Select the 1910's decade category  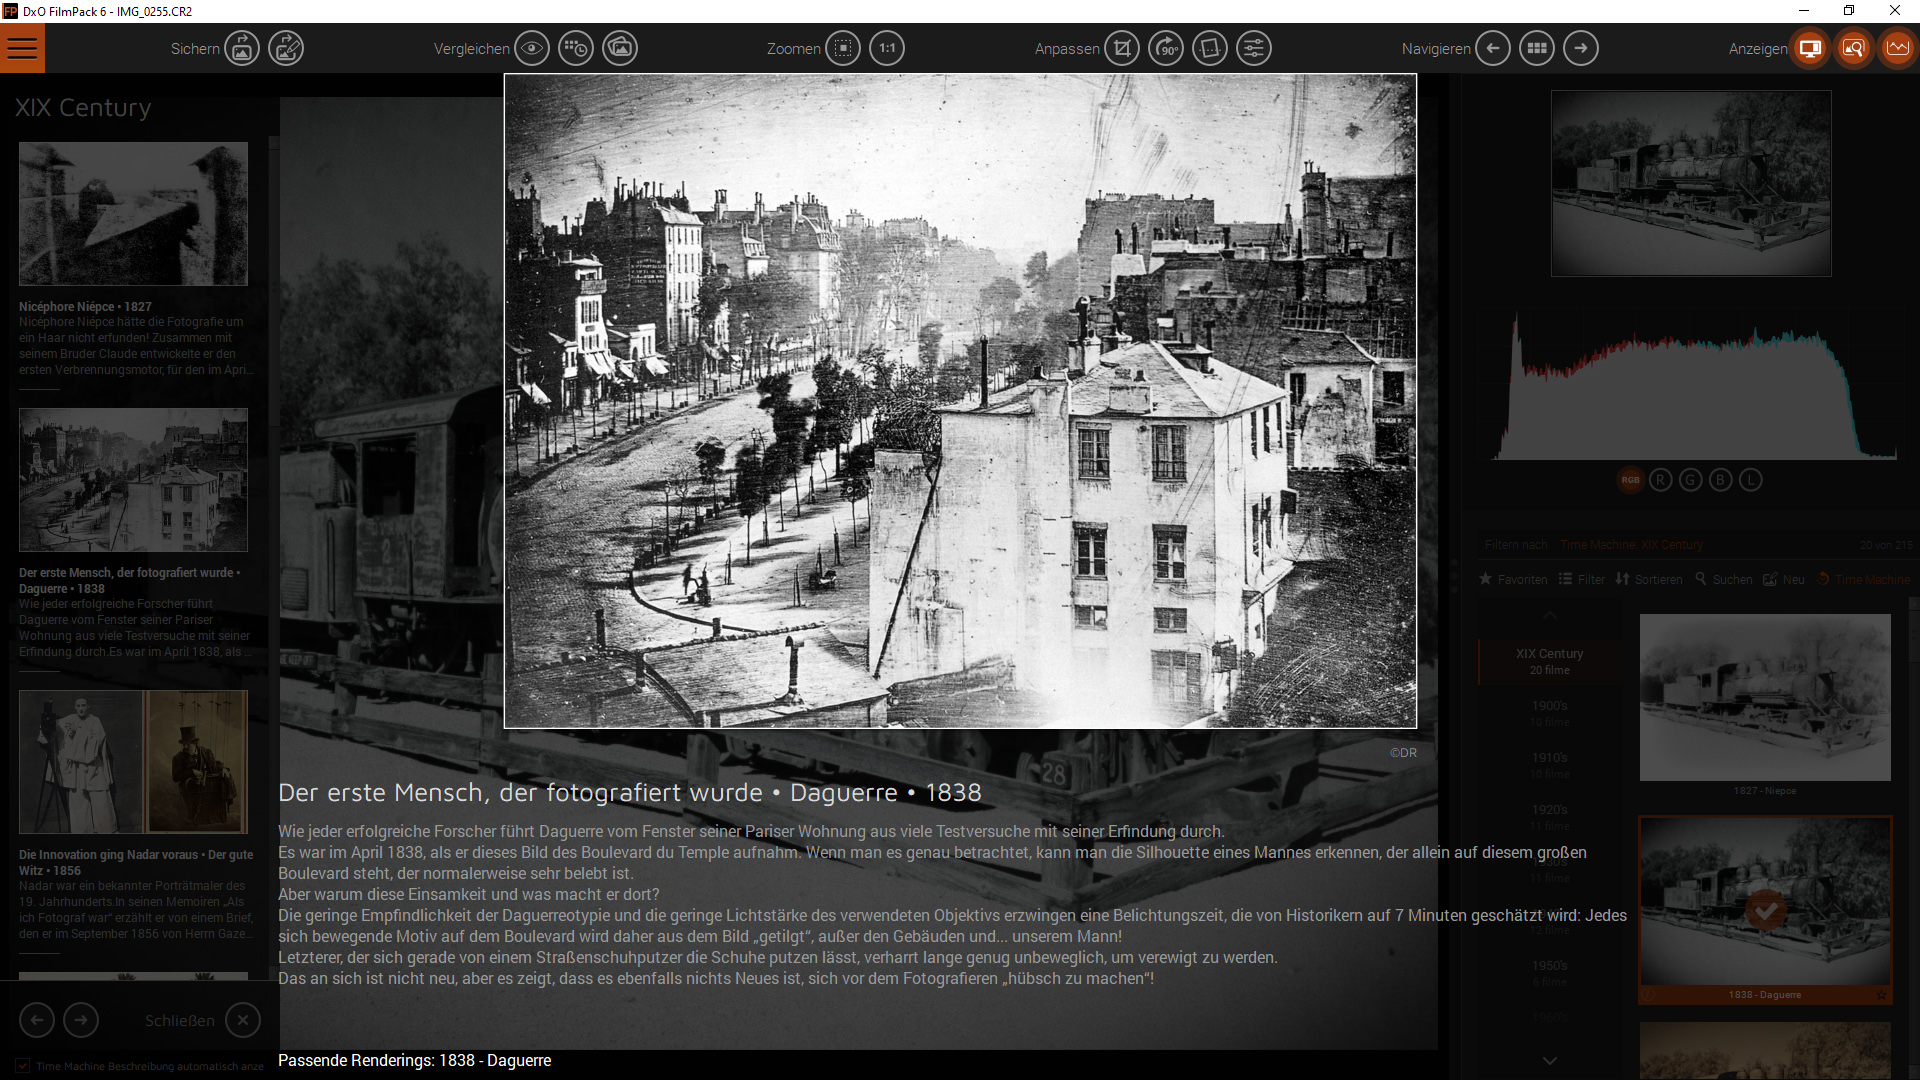click(1550, 765)
